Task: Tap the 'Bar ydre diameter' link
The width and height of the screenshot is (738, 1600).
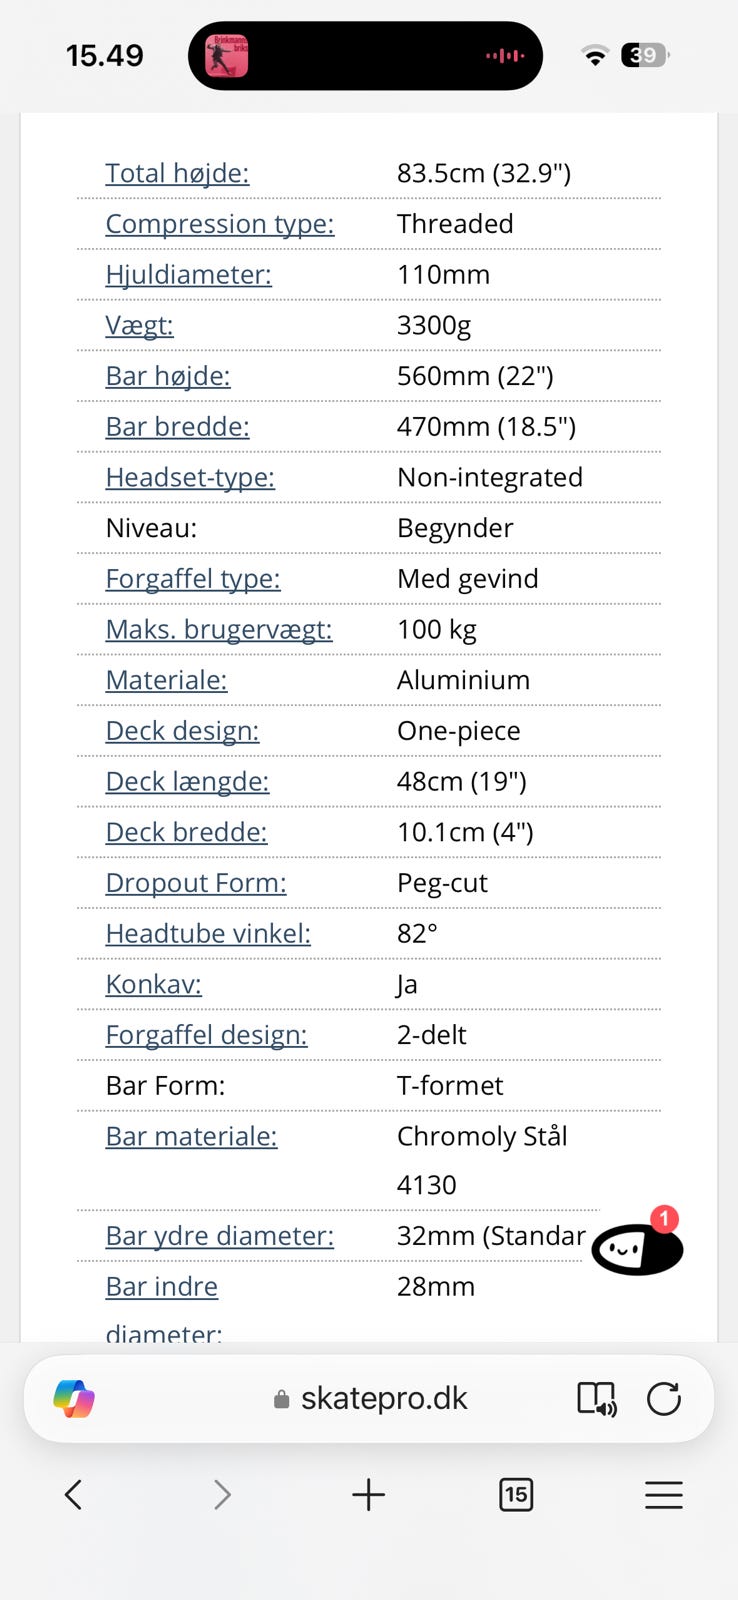Action: pos(220,1237)
